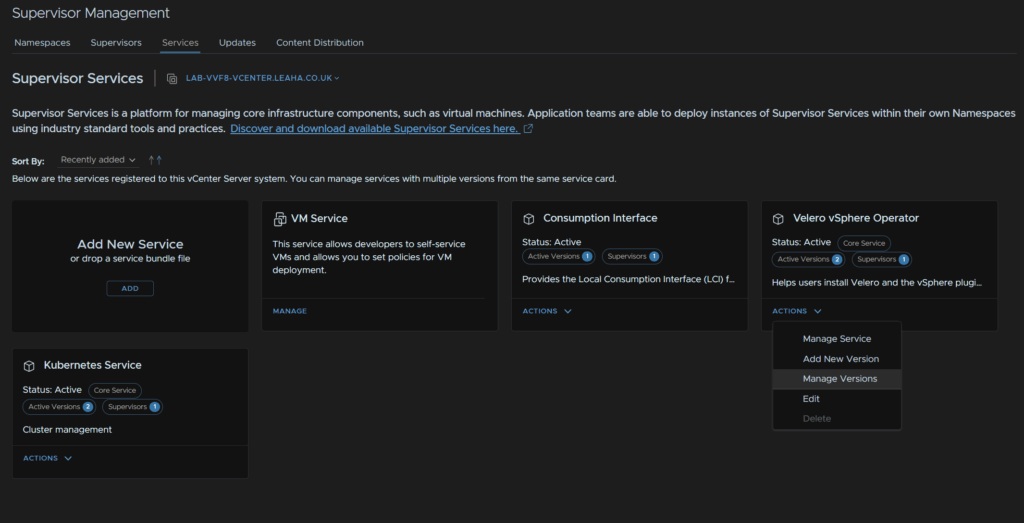Viewport: 1024px width, 523px height.
Task: Open the Recently added sort dropdown
Action: [99, 160]
